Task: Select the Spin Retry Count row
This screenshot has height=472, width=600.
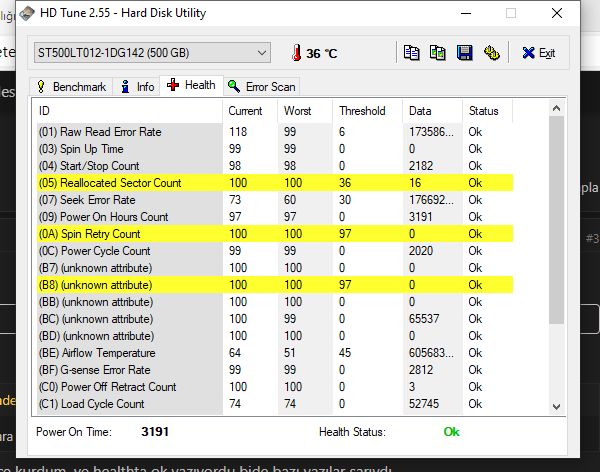Action: click(x=275, y=234)
